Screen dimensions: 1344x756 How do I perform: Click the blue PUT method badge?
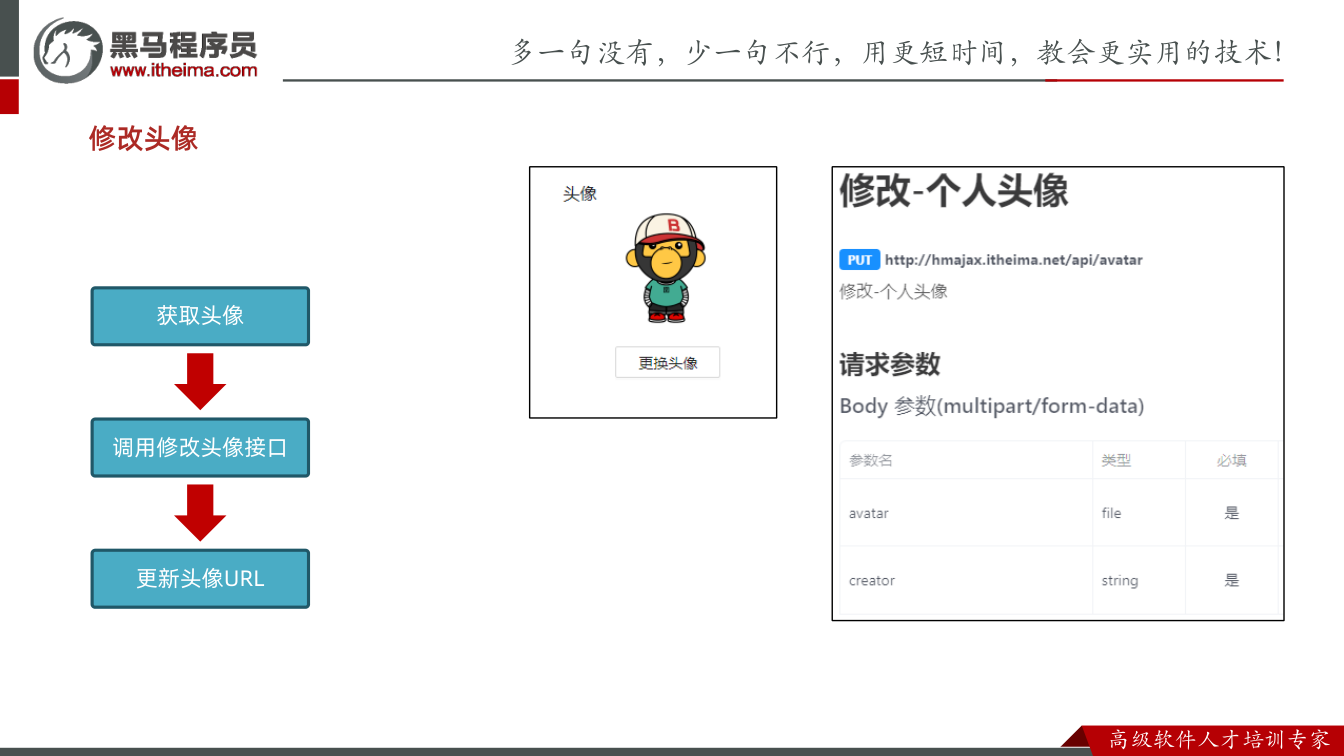[860, 260]
